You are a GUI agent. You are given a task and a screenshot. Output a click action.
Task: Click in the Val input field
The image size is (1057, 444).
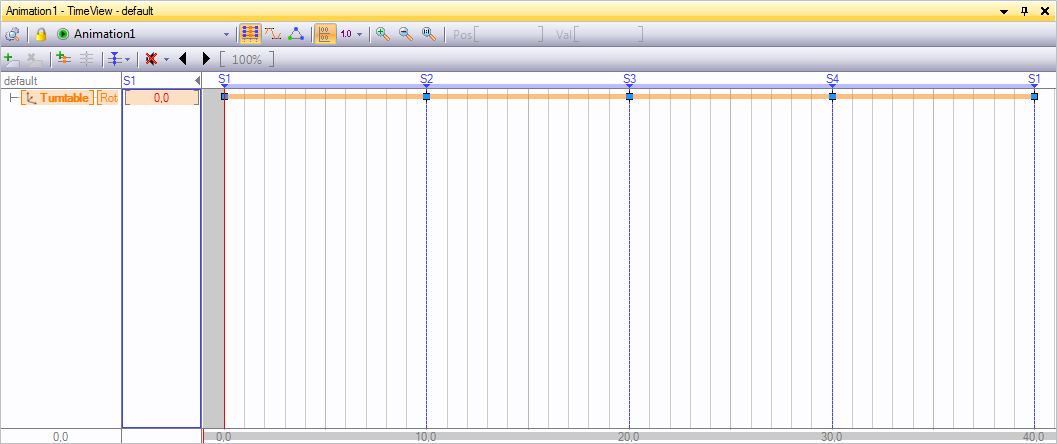click(x=609, y=34)
